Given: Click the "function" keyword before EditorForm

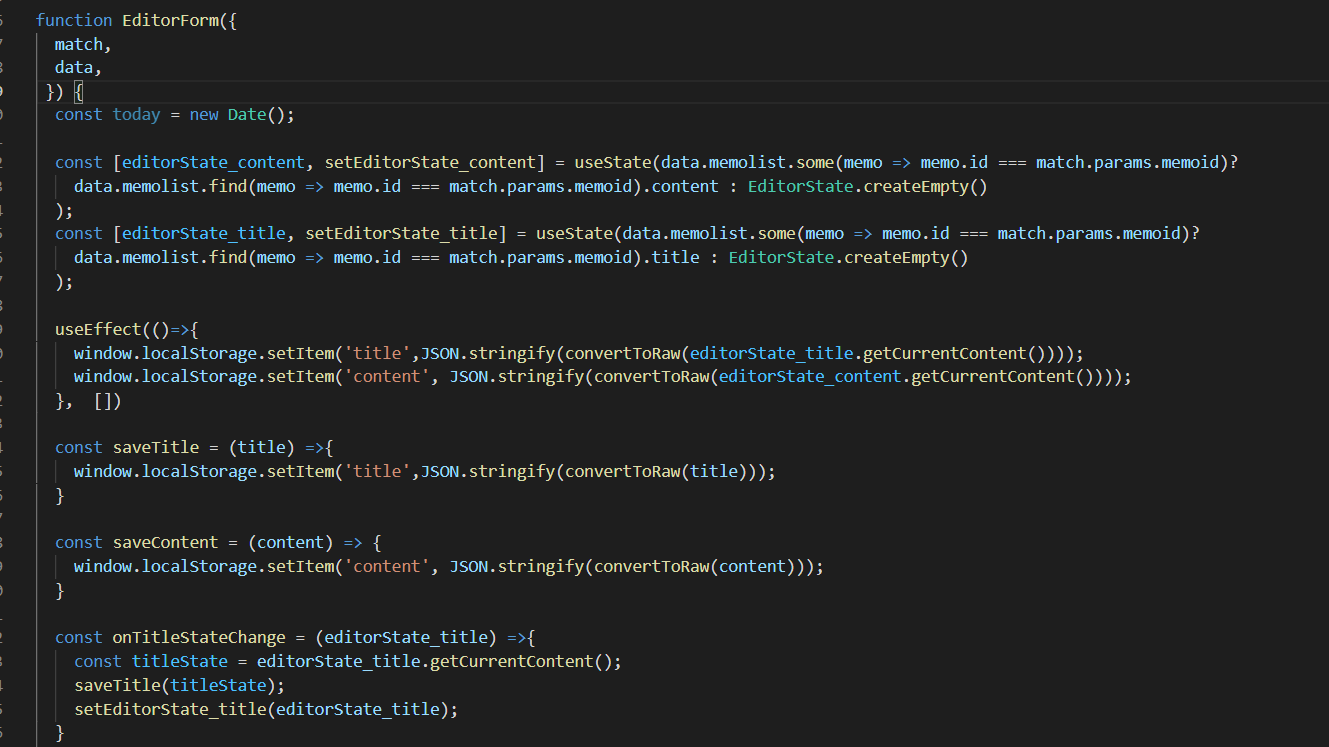Looking at the screenshot, I should [74, 20].
